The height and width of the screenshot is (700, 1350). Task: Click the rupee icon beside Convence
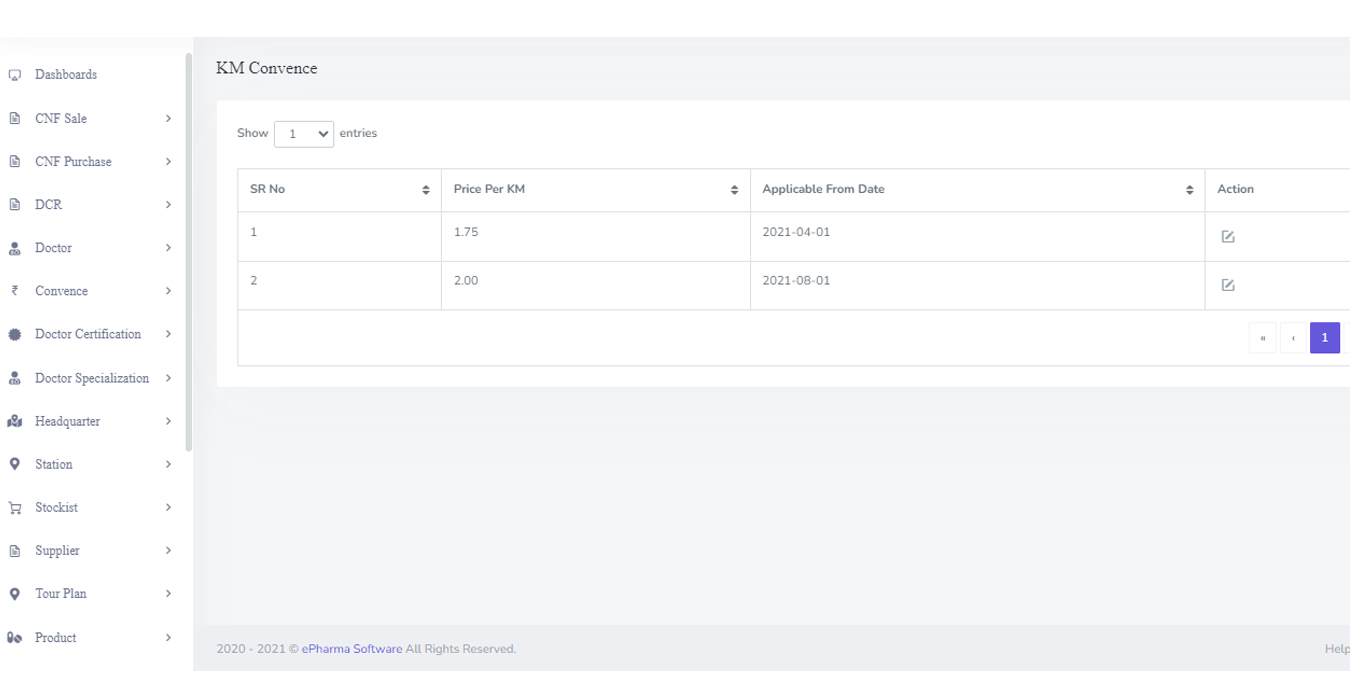coord(15,291)
